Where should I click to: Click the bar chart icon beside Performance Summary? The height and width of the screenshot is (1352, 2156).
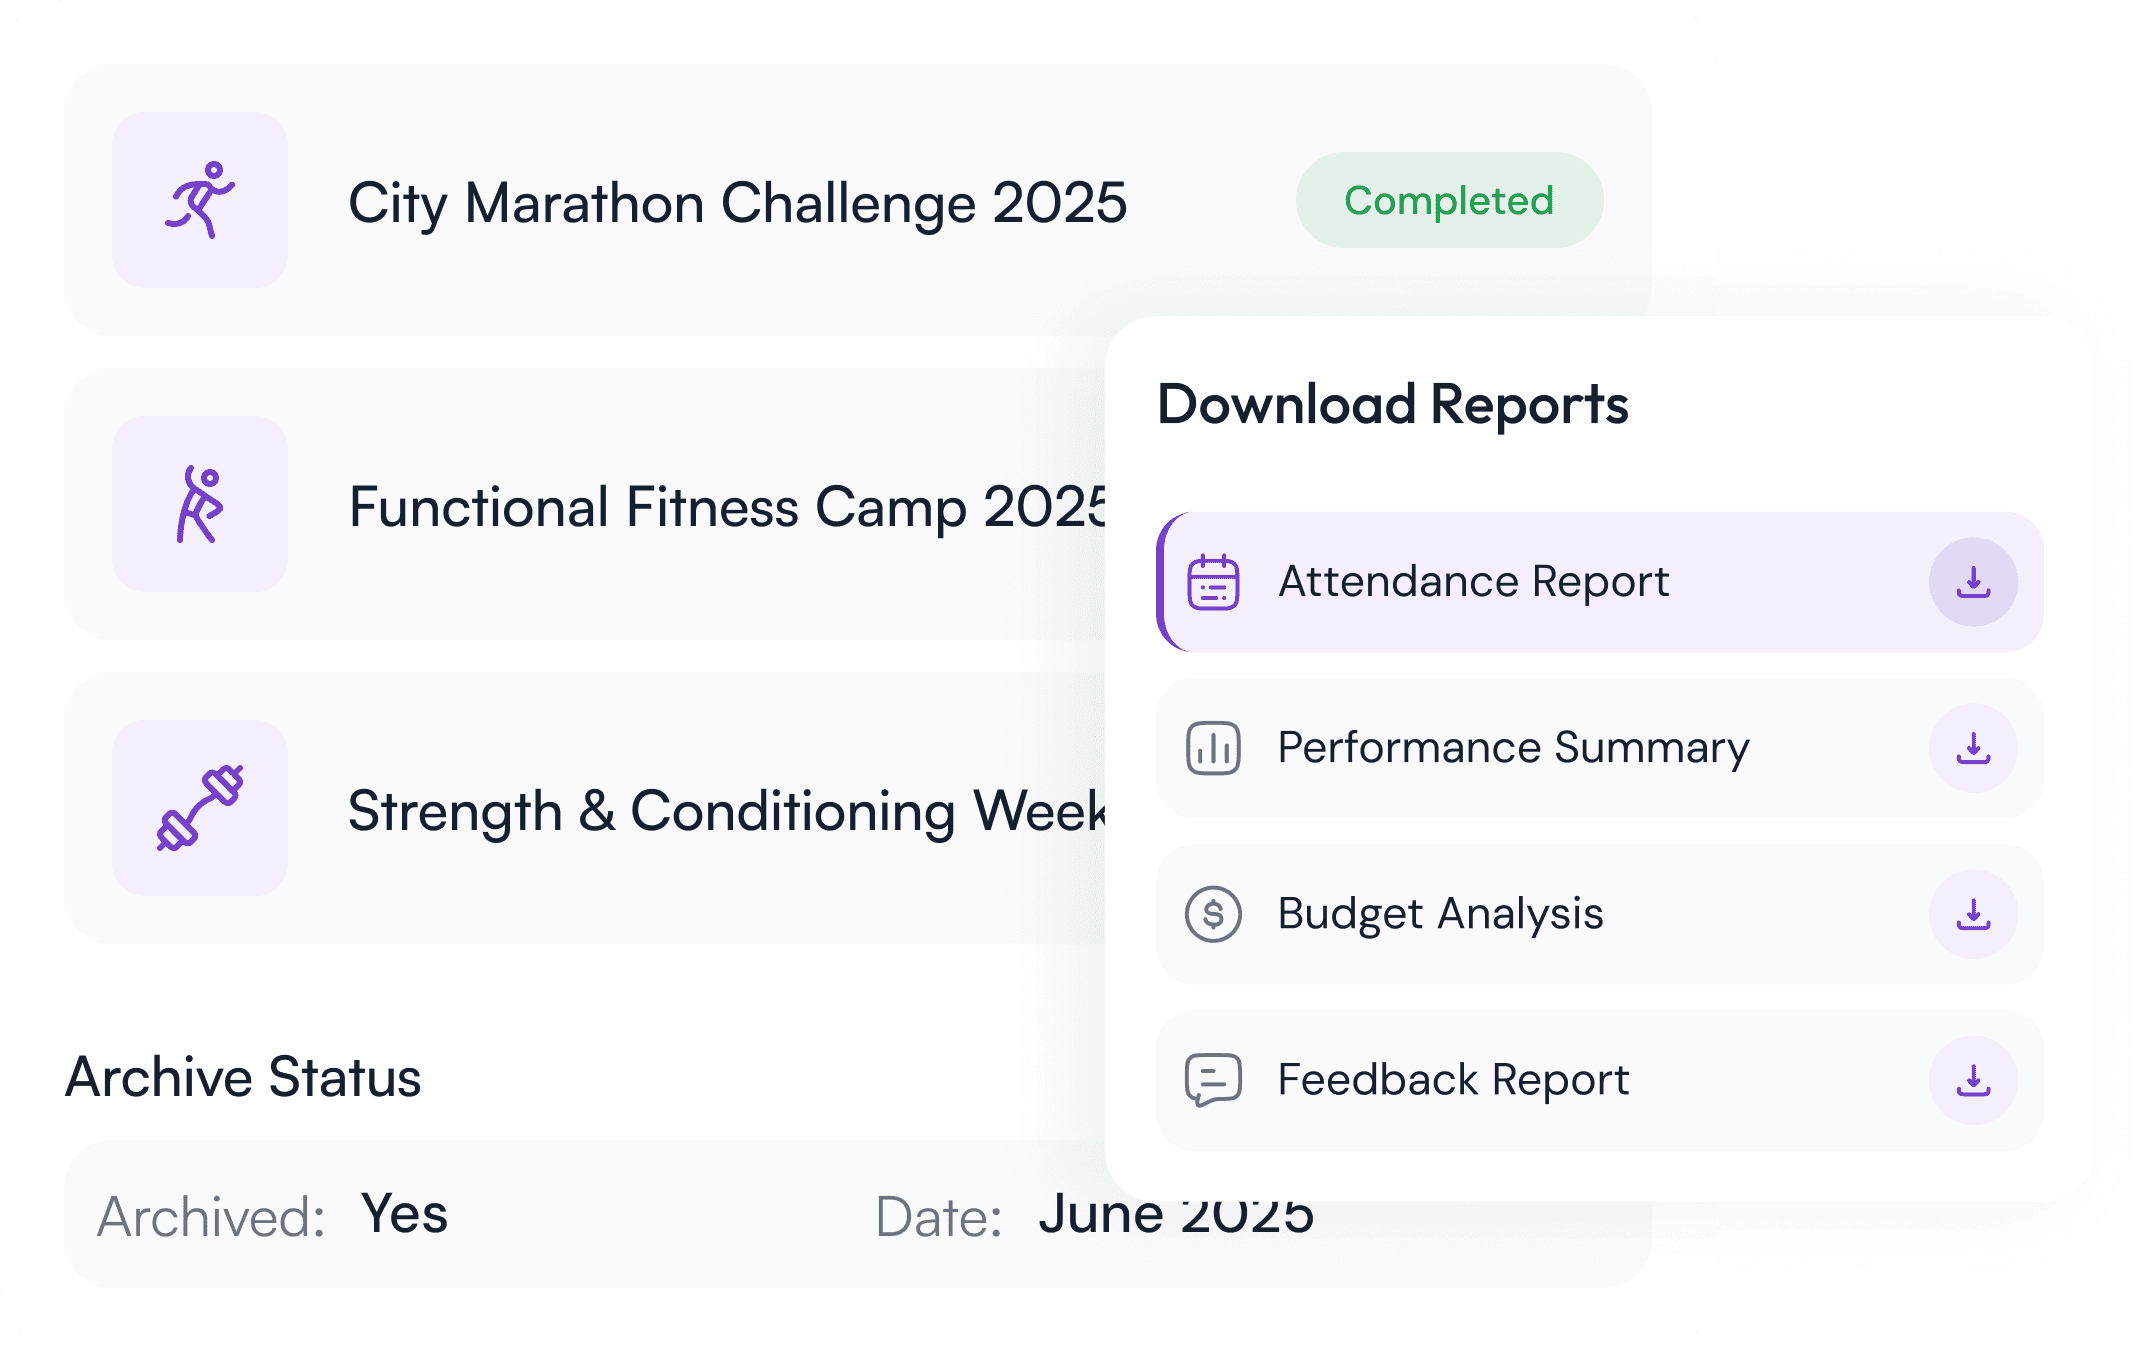[x=1213, y=748]
